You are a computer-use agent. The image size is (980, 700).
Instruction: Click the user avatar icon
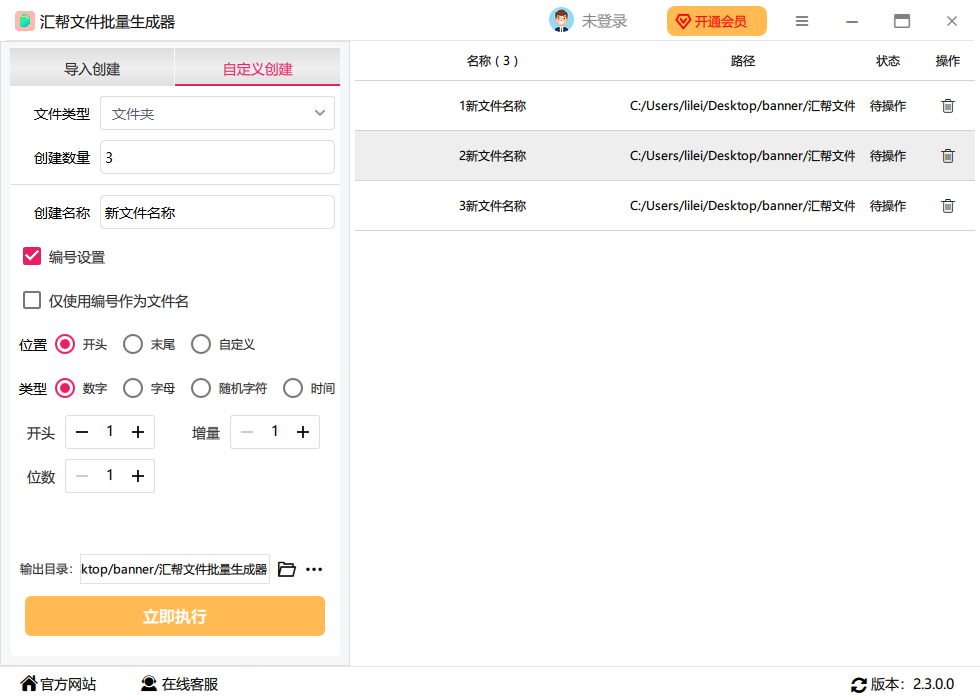pos(560,19)
